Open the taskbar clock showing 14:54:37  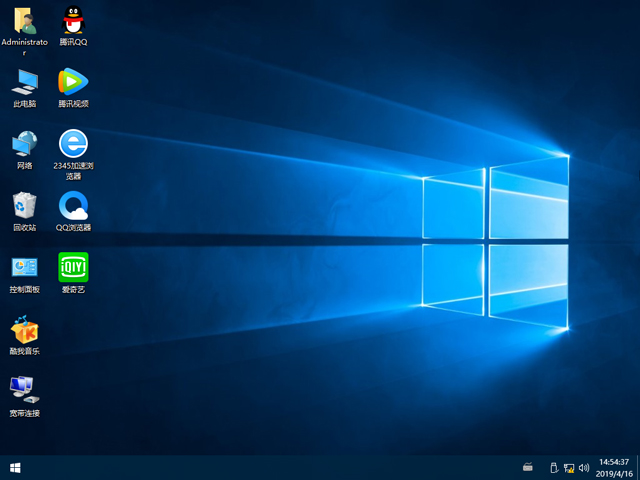[x=614, y=462]
